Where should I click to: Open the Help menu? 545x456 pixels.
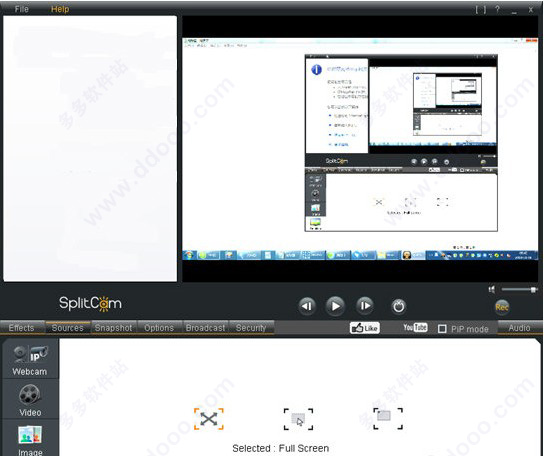point(60,9)
